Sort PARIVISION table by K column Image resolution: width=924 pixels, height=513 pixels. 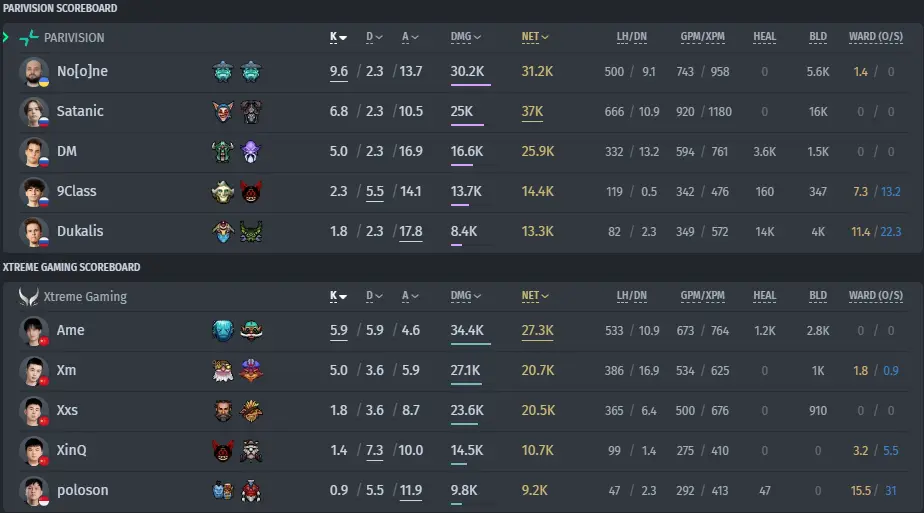(338, 37)
